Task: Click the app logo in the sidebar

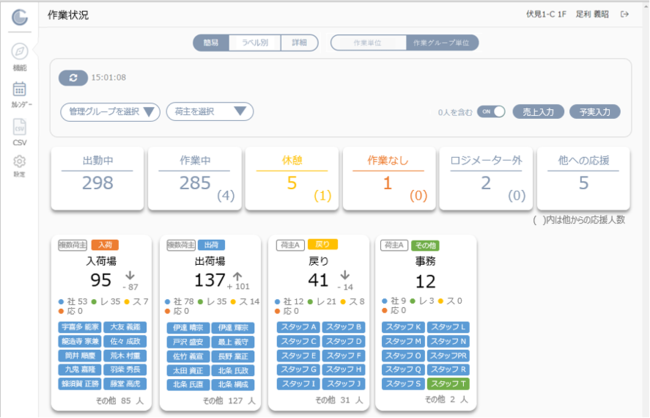Action: click(19, 17)
